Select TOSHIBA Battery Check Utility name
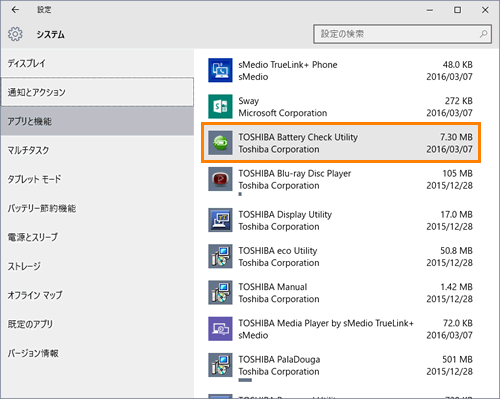 298,137
